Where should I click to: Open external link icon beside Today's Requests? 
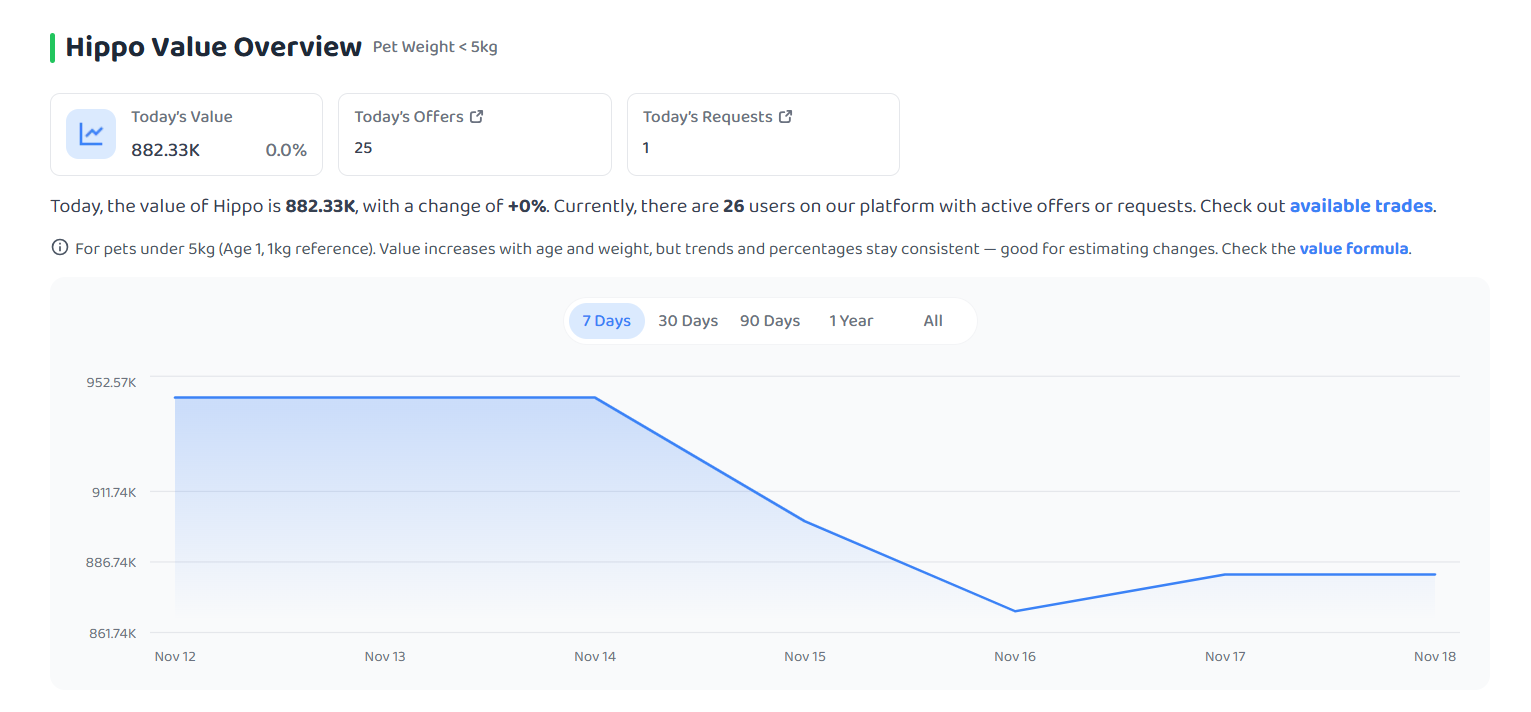click(x=786, y=117)
